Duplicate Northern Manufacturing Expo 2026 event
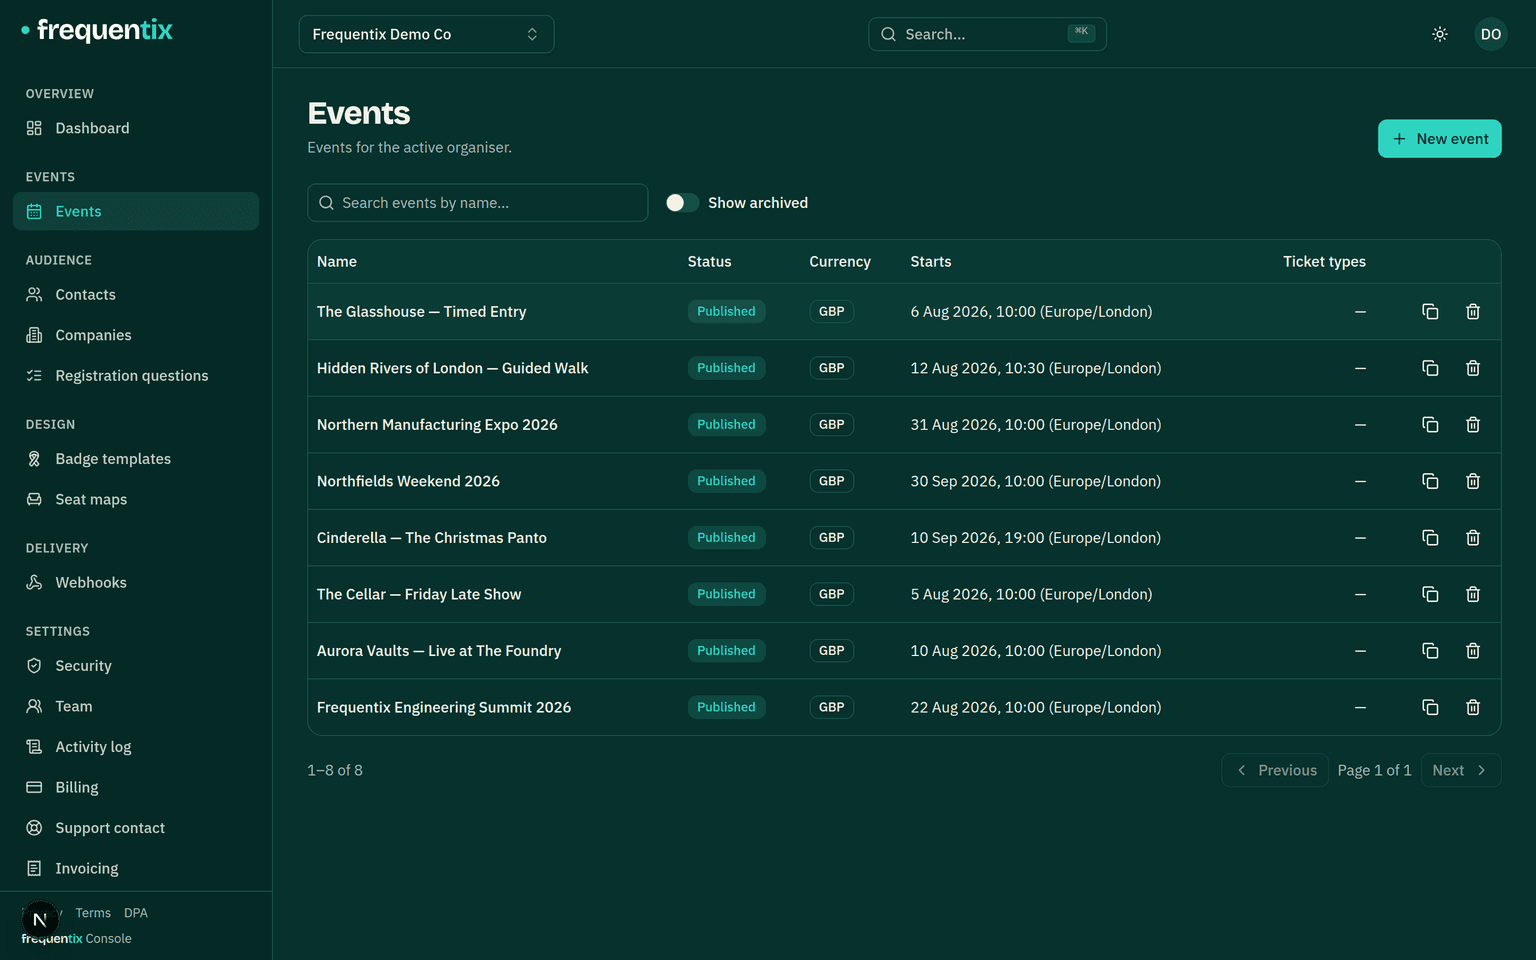Image resolution: width=1536 pixels, height=960 pixels. (1430, 425)
